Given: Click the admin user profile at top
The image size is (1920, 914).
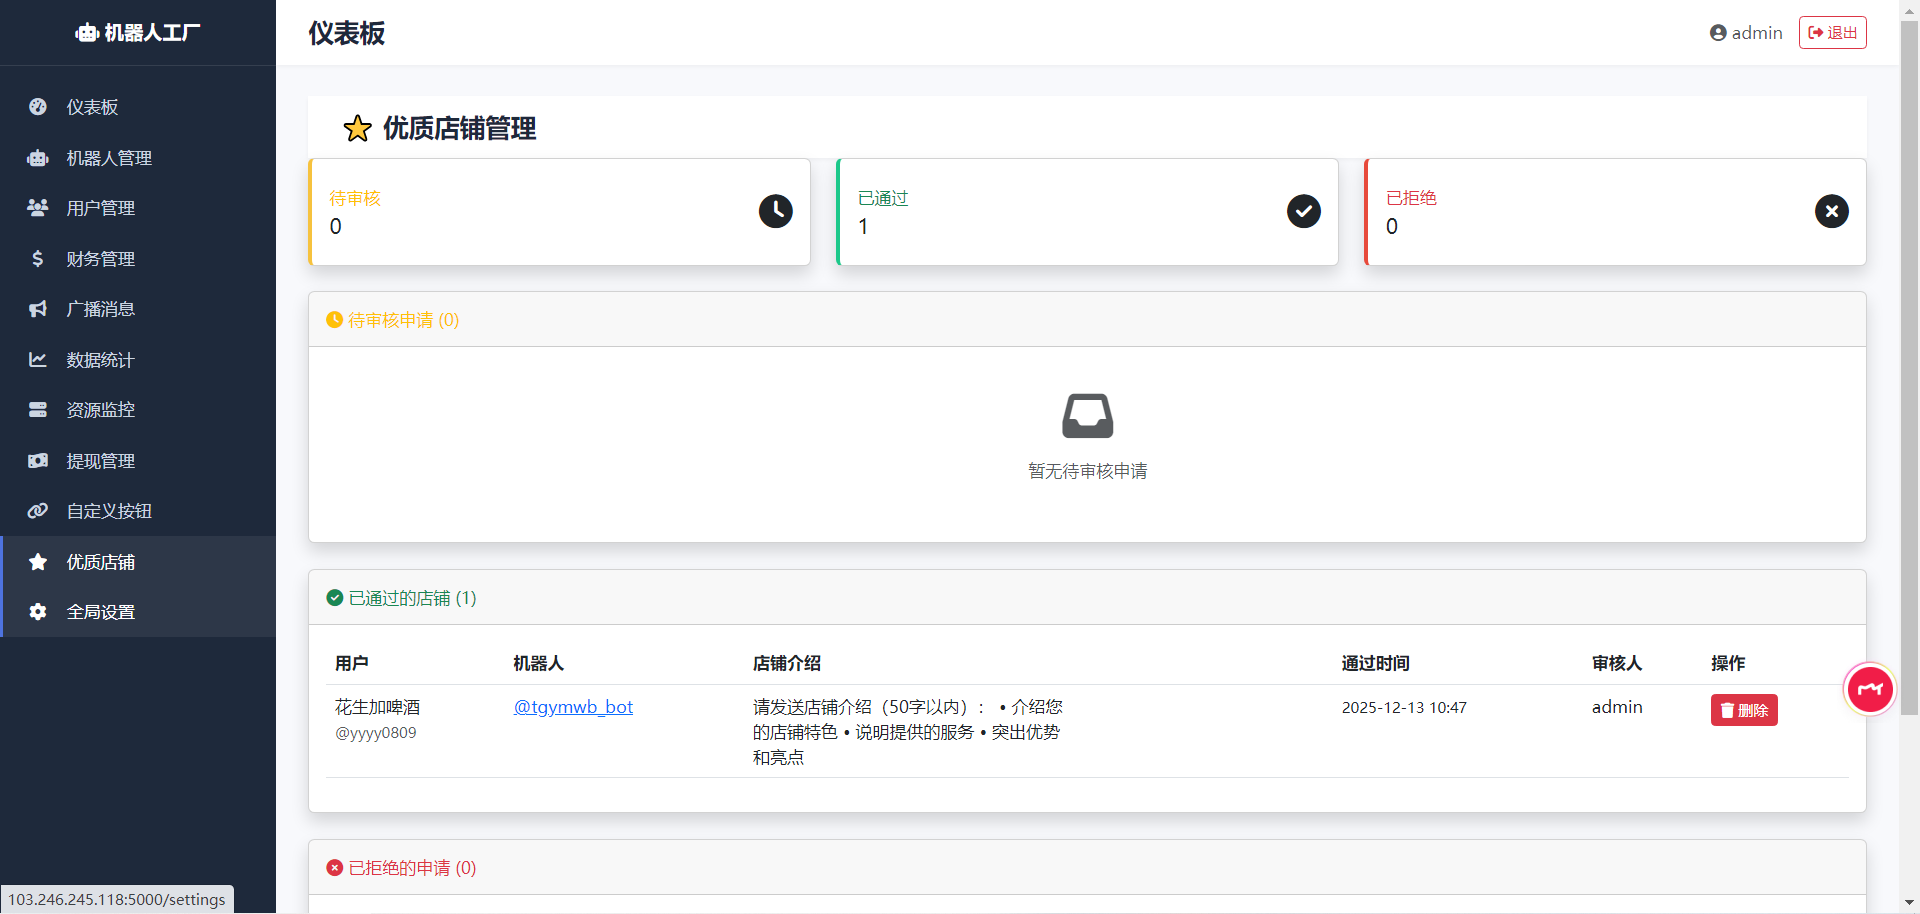Looking at the screenshot, I should tap(1746, 33).
